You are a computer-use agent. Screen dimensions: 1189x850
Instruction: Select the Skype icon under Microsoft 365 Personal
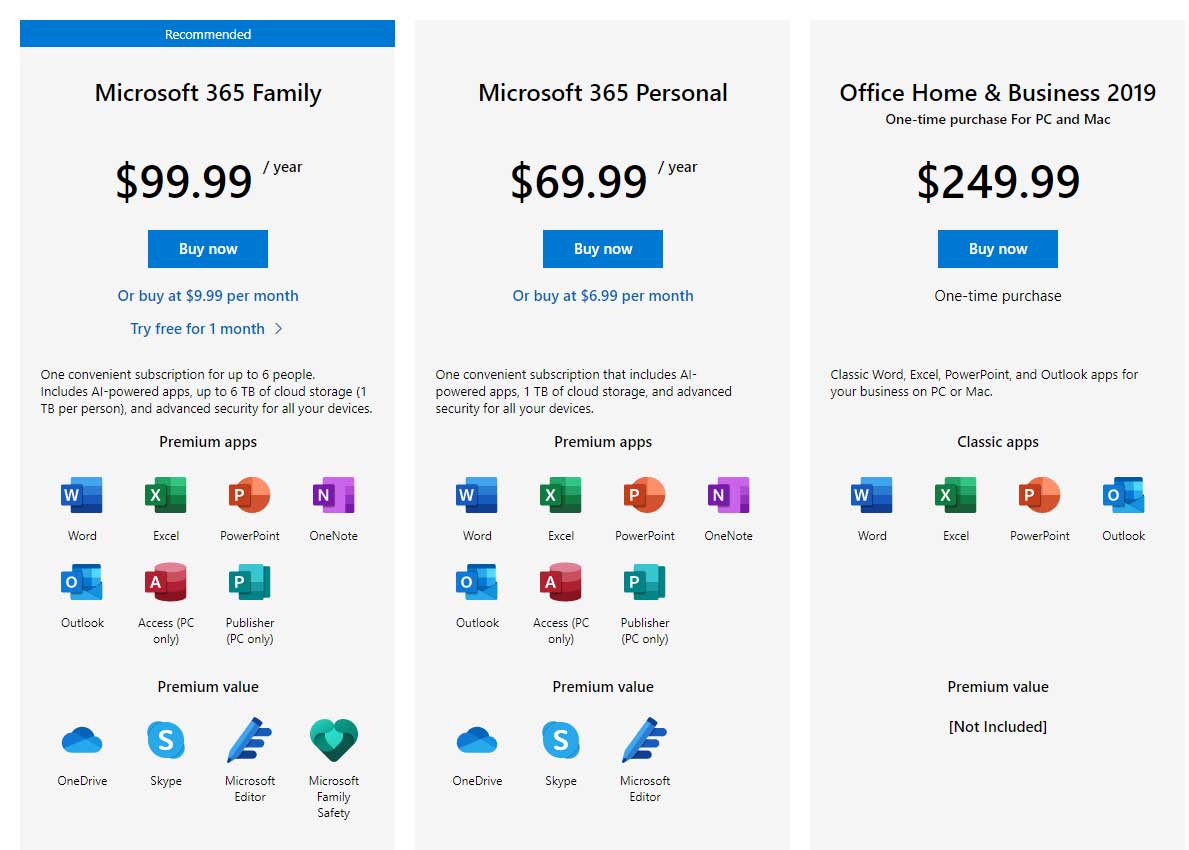point(561,739)
